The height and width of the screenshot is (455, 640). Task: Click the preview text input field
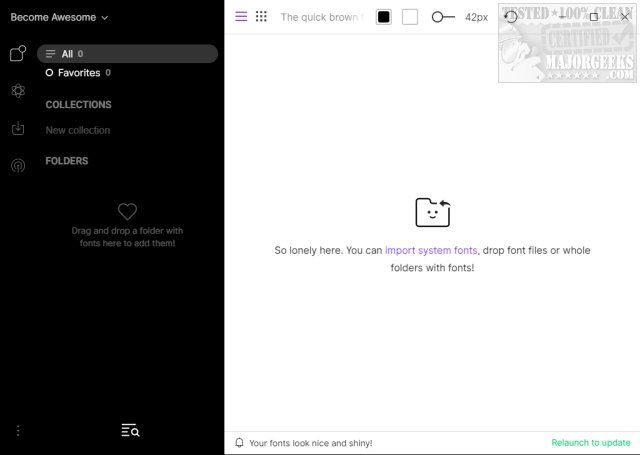[x=320, y=17]
